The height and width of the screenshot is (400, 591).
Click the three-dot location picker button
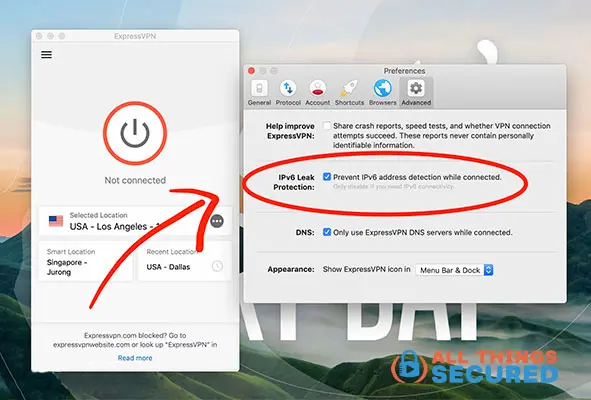tap(217, 221)
